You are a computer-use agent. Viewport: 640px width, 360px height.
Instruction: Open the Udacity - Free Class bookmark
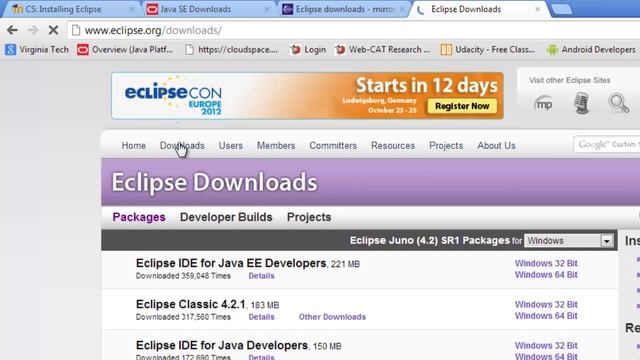click(x=488, y=50)
